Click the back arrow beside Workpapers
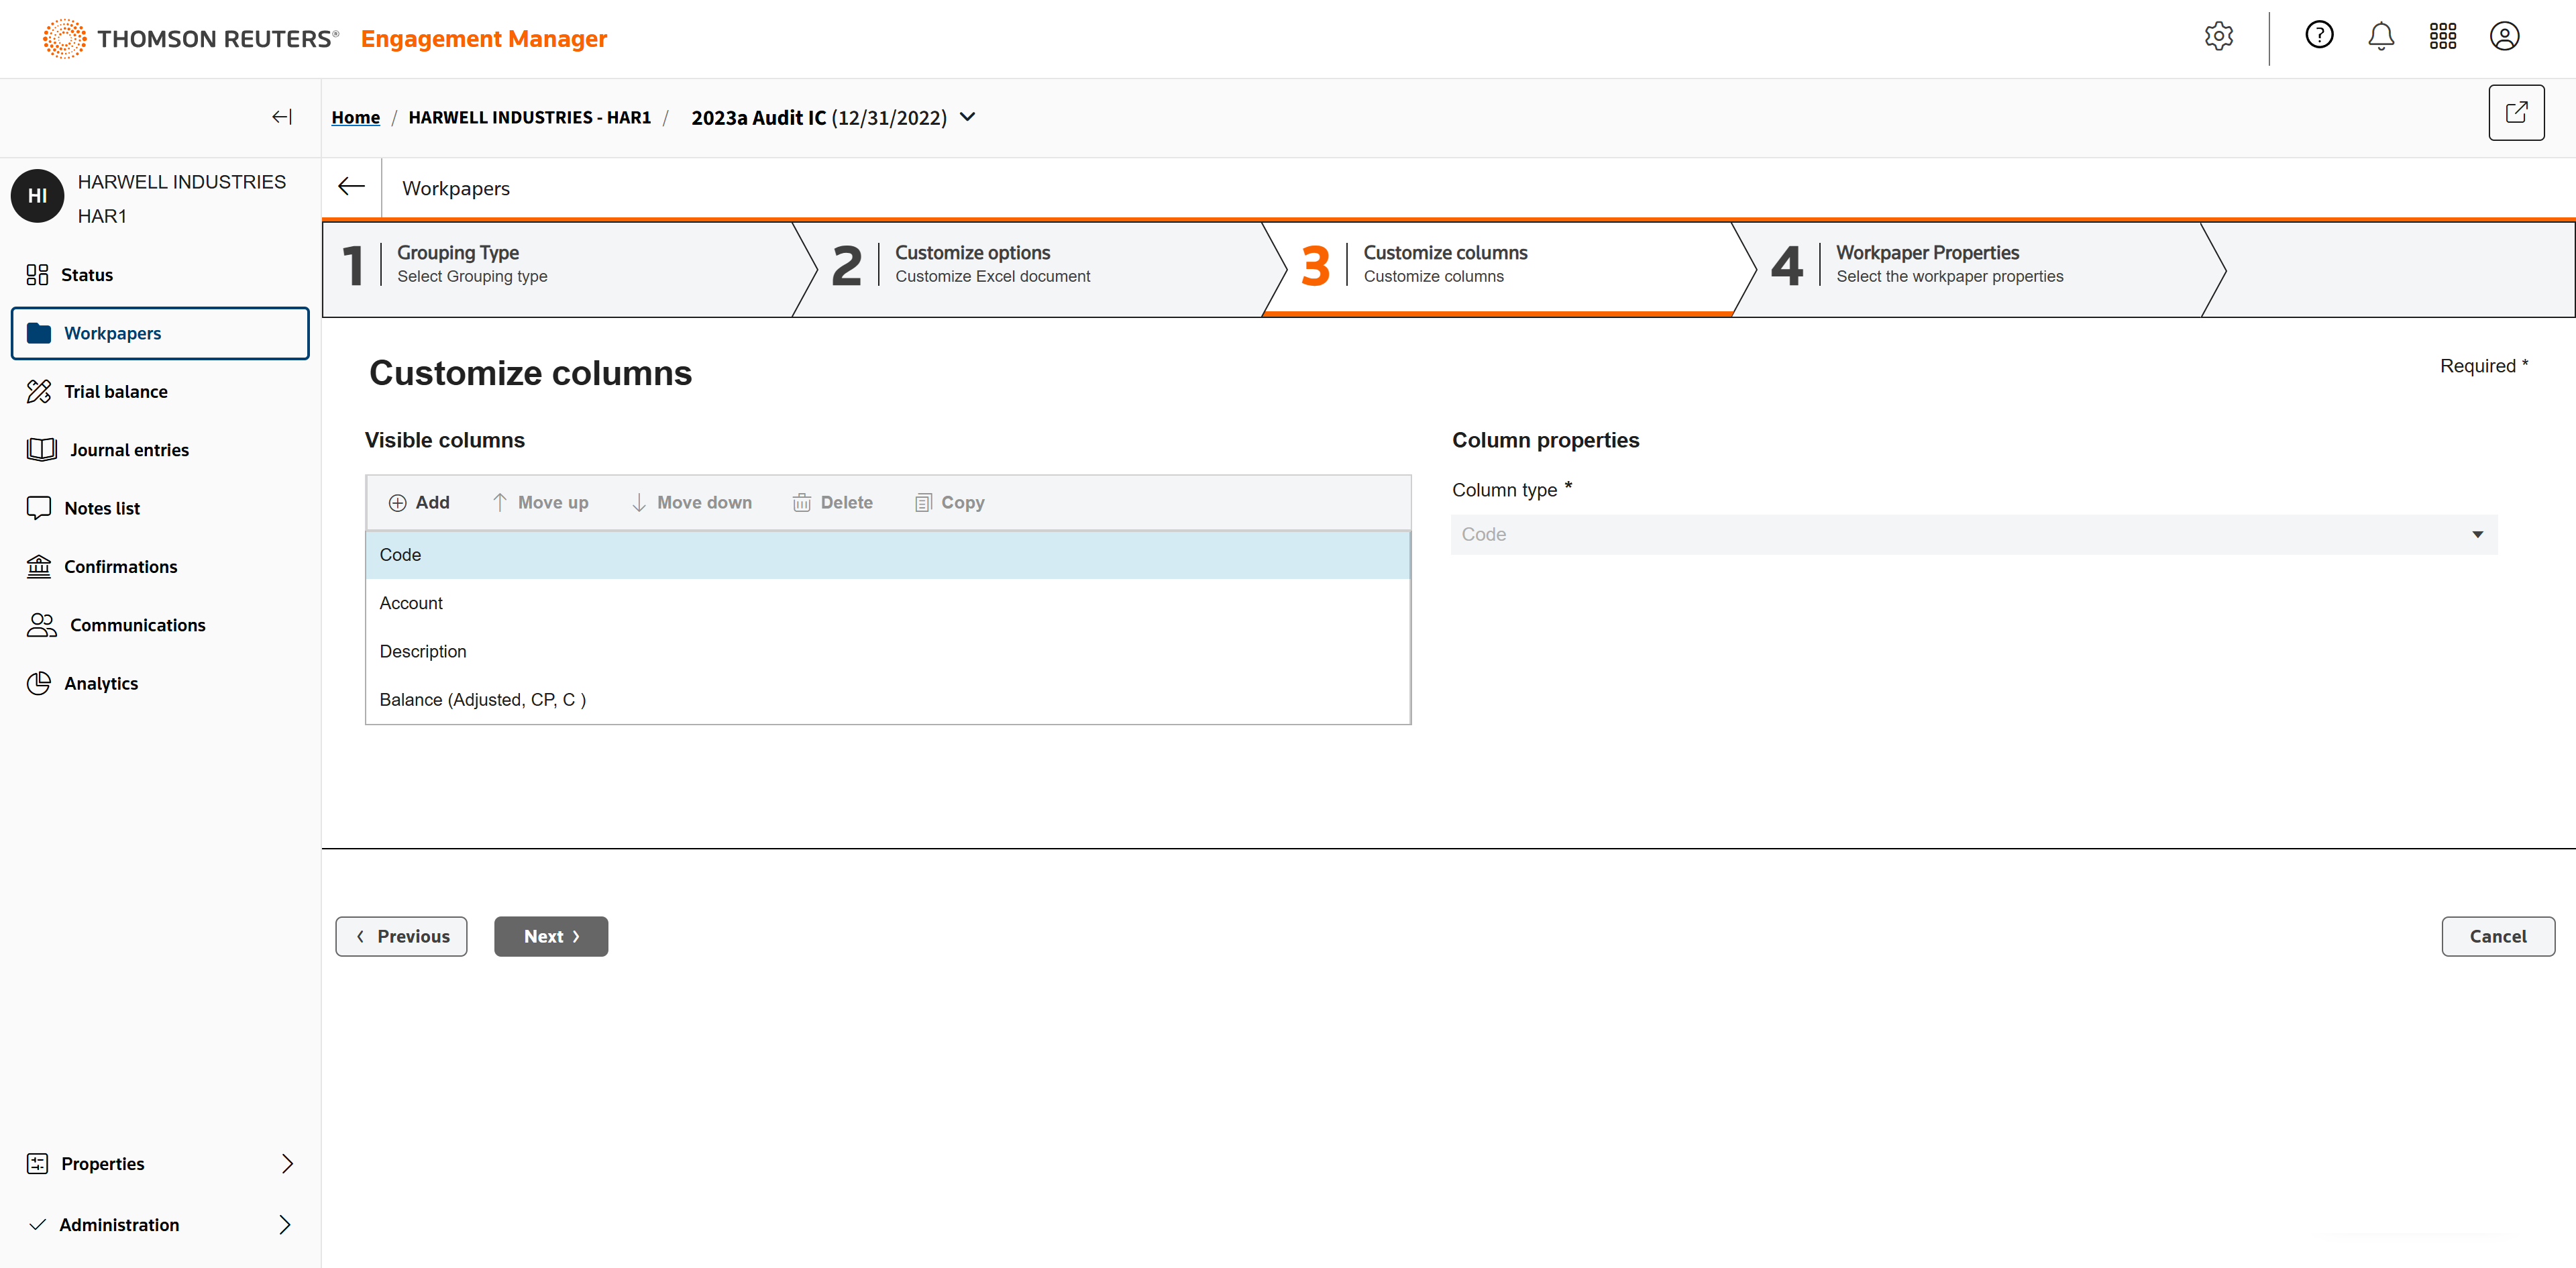 tap(351, 187)
